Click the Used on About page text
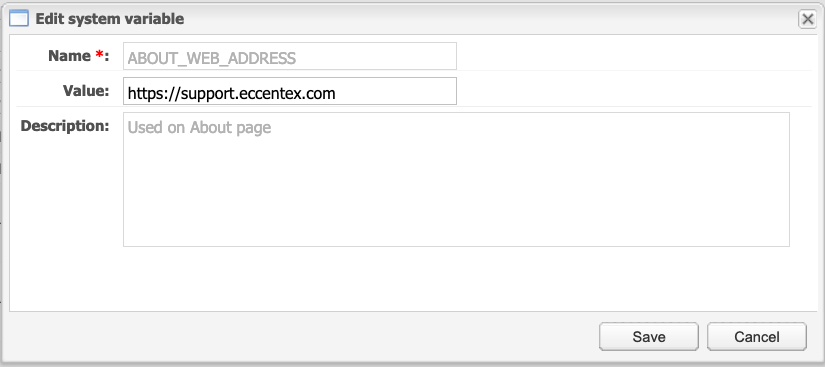825x367 pixels. [199, 127]
